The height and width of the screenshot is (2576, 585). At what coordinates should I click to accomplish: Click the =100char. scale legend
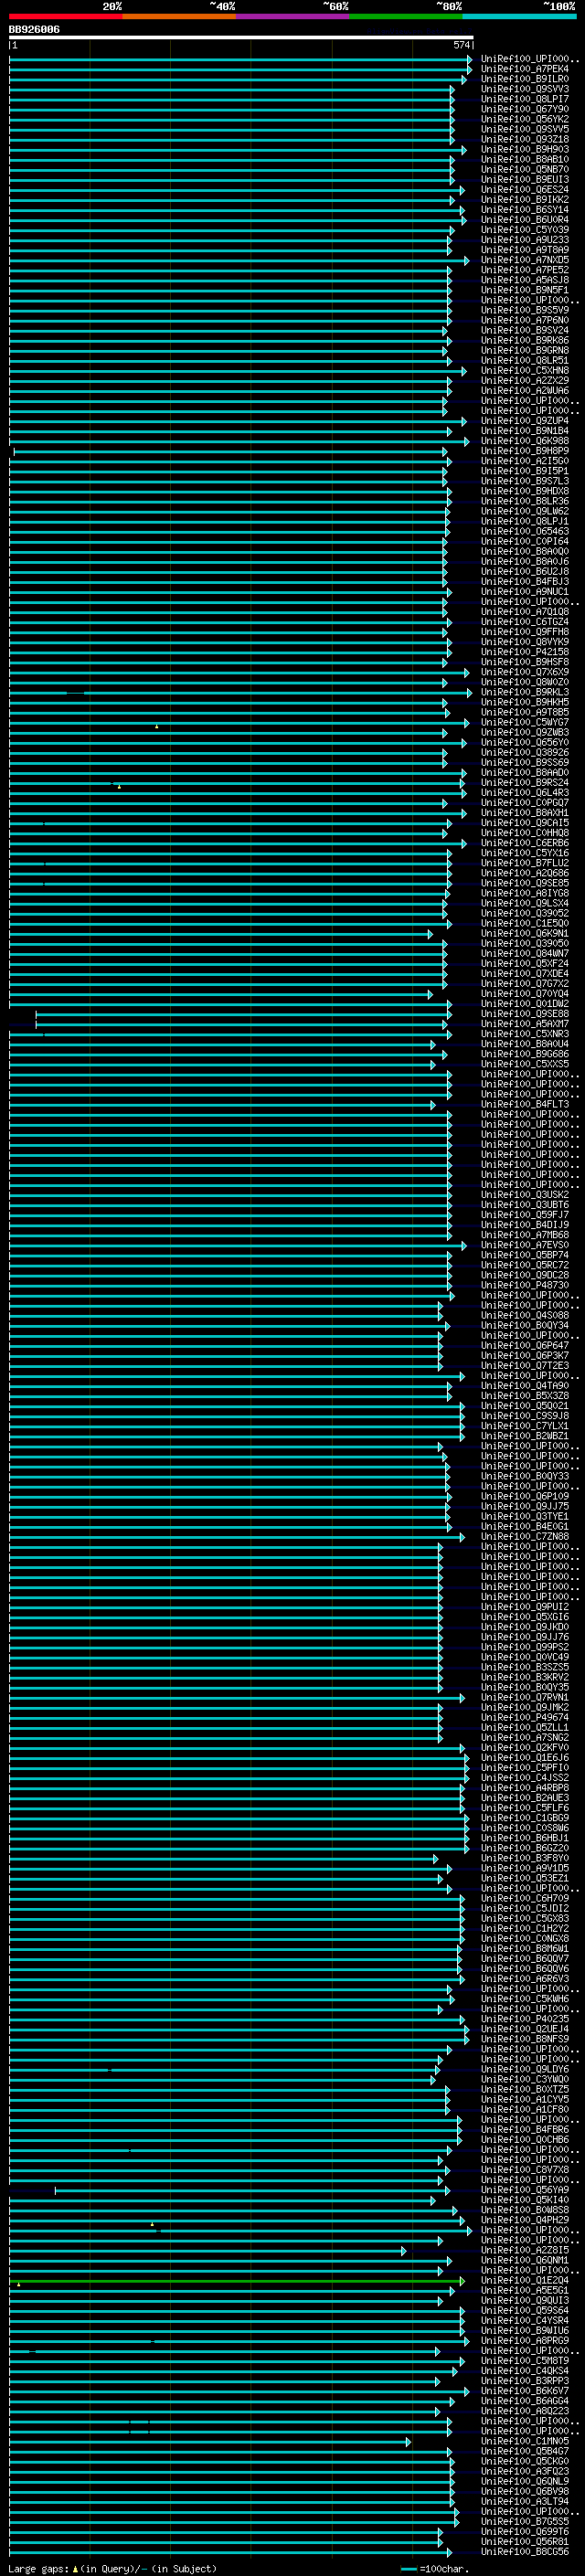click(435, 2569)
